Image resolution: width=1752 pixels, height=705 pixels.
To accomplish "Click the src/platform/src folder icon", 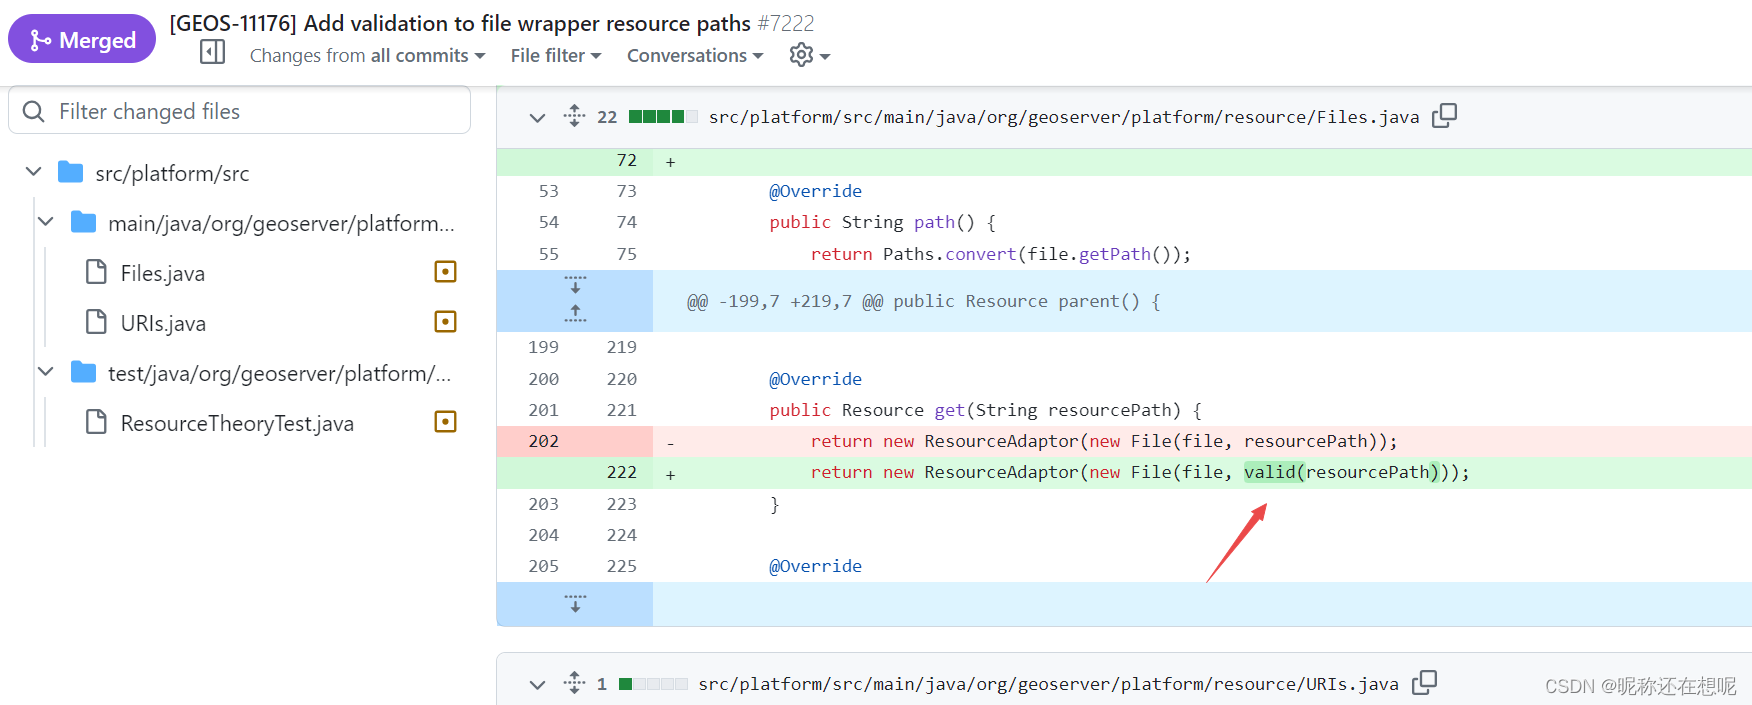I will 70,172.
